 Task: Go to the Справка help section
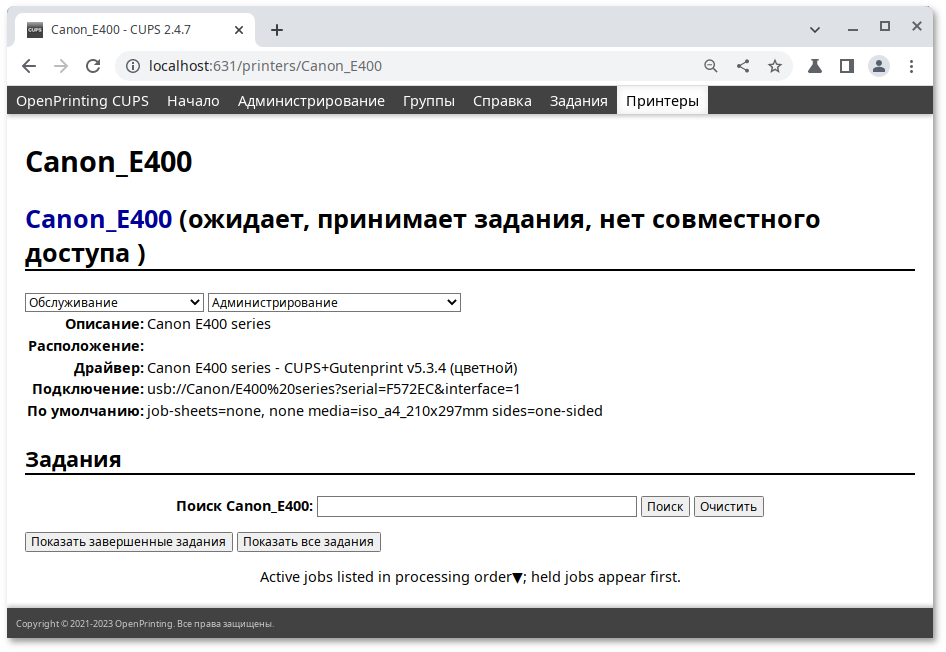coord(502,100)
